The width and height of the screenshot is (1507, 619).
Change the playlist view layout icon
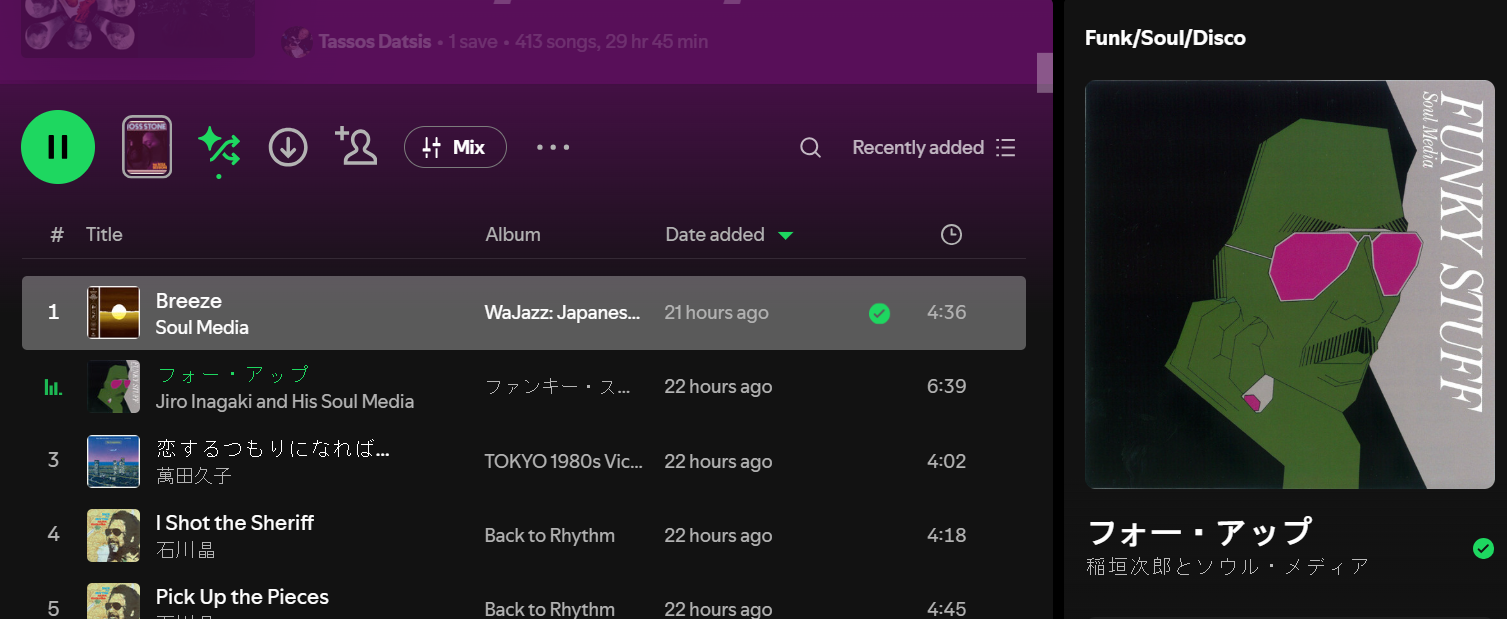pos(1007,147)
